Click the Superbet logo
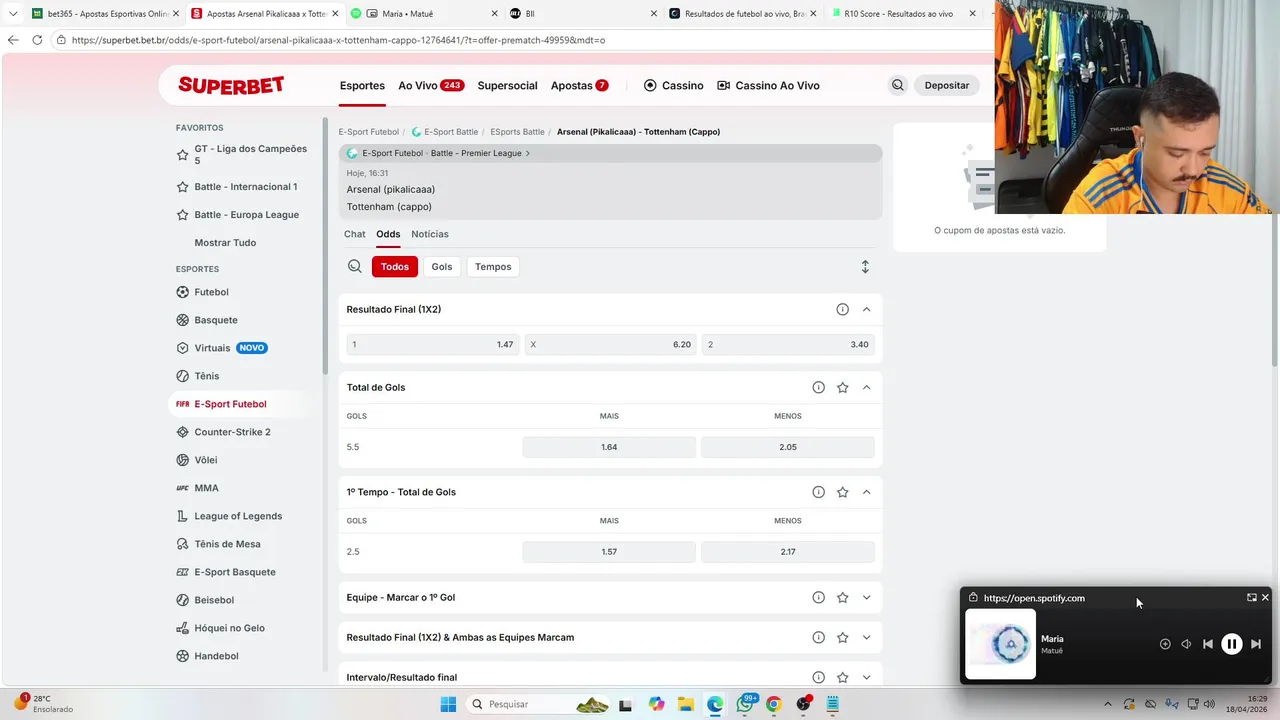The width and height of the screenshot is (1280, 720). [231, 86]
